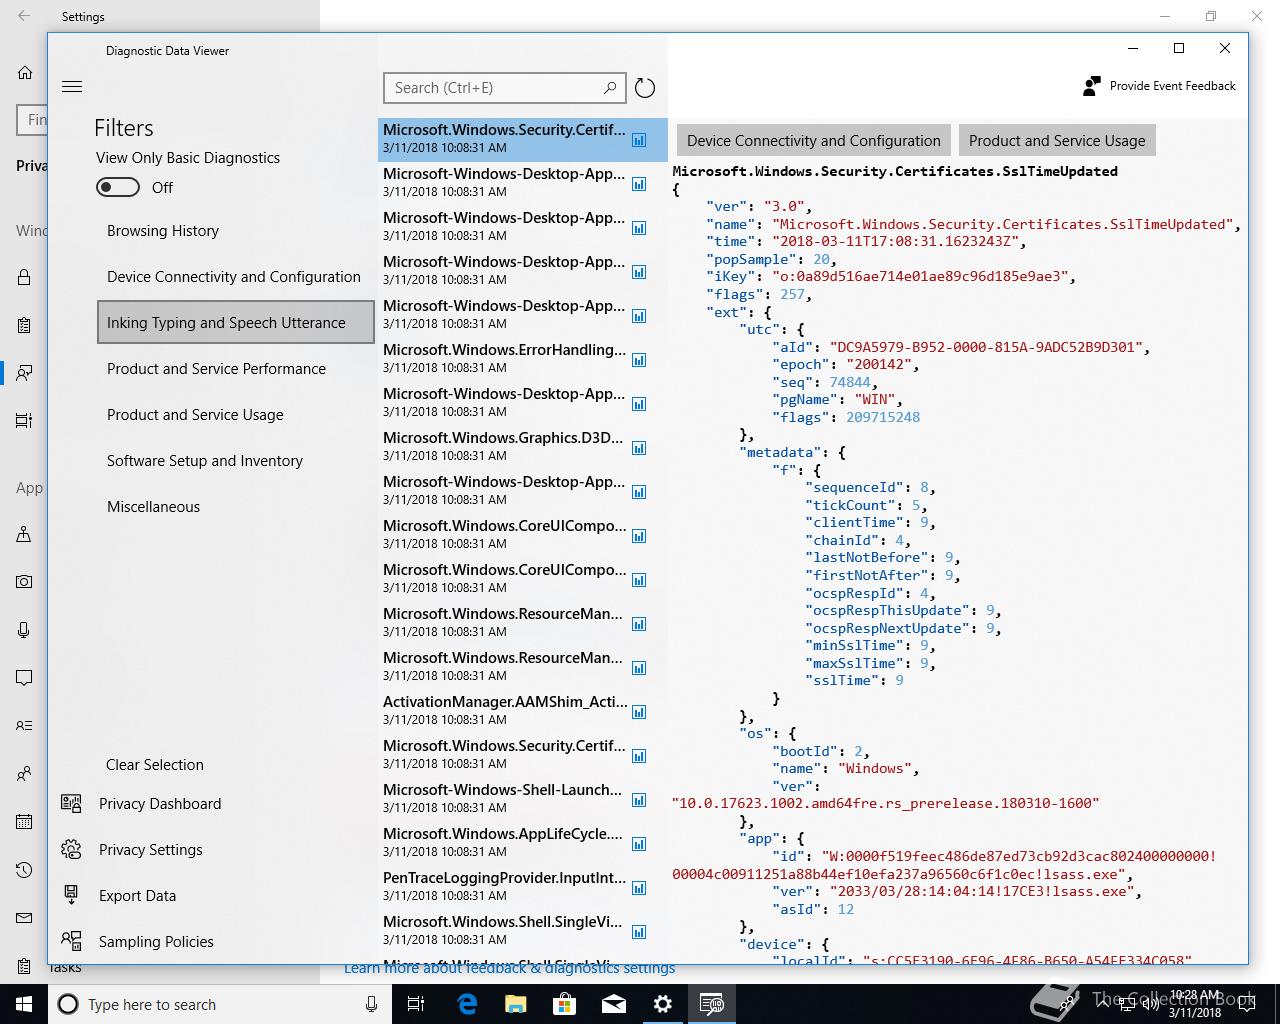Screen dimensions: 1280x1024
Task: Click chart icon beside ActivationManager.AAMShim event
Action: click(x=639, y=712)
